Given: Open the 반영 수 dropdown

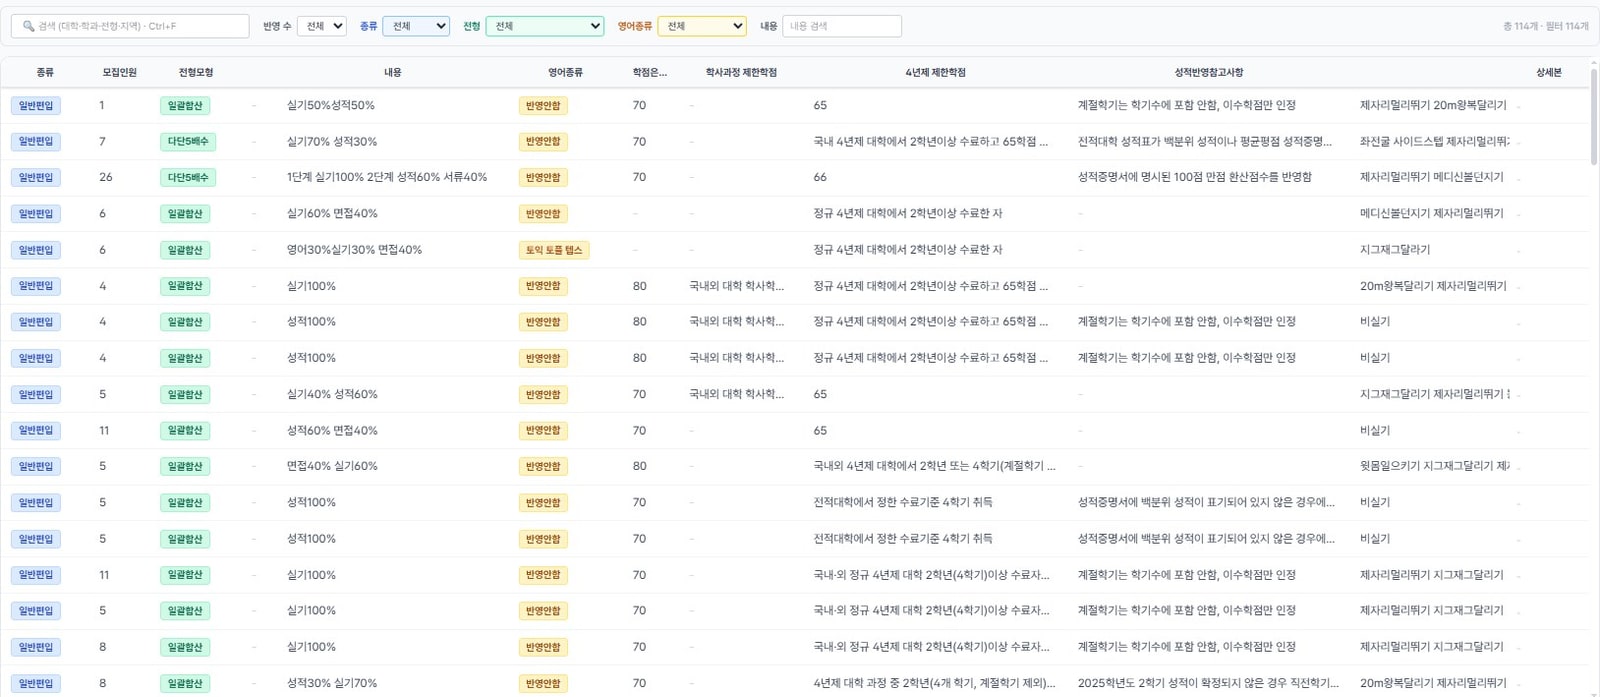Looking at the screenshot, I should coord(322,26).
